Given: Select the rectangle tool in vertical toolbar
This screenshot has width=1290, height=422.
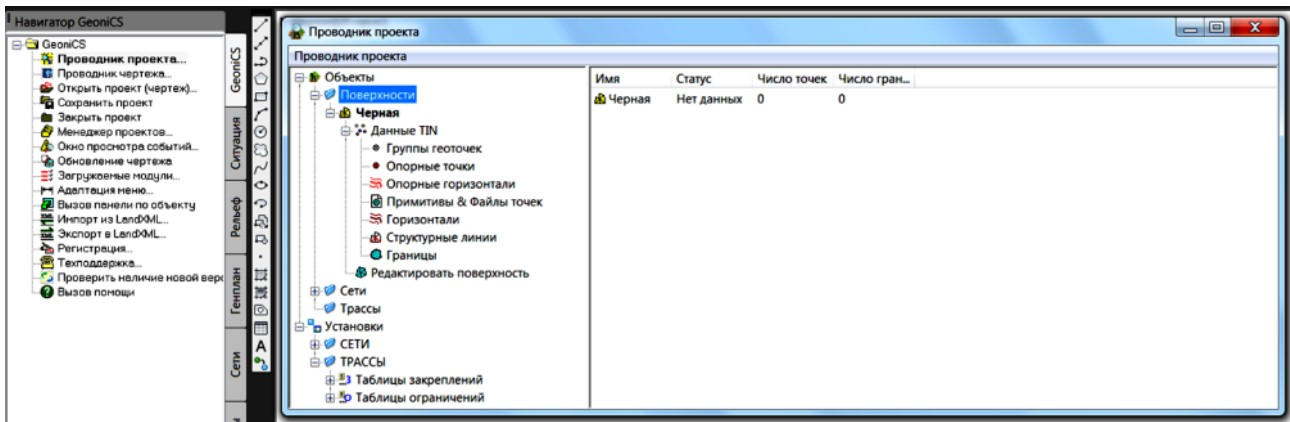Looking at the screenshot, I should click(261, 96).
